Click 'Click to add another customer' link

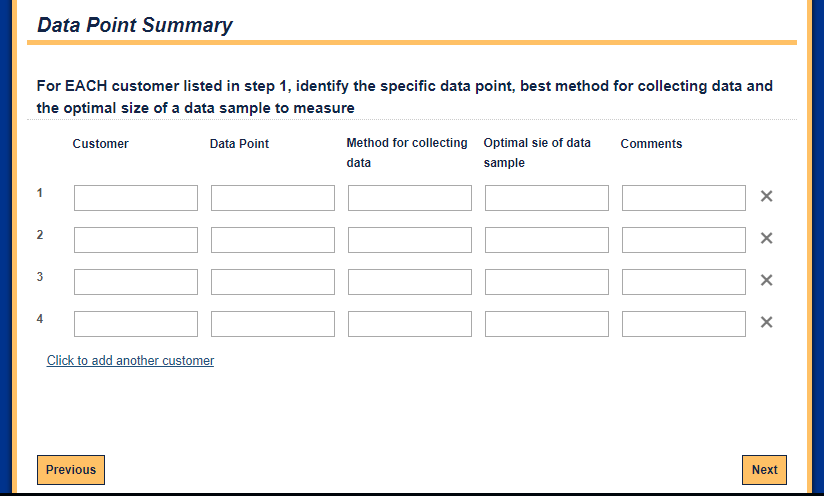click(130, 360)
